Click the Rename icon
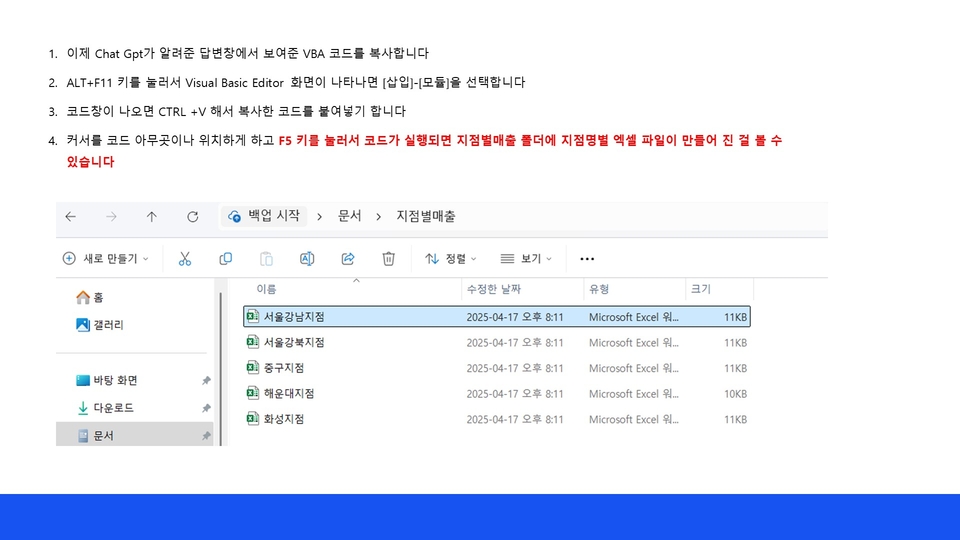 tap(307, 259)
